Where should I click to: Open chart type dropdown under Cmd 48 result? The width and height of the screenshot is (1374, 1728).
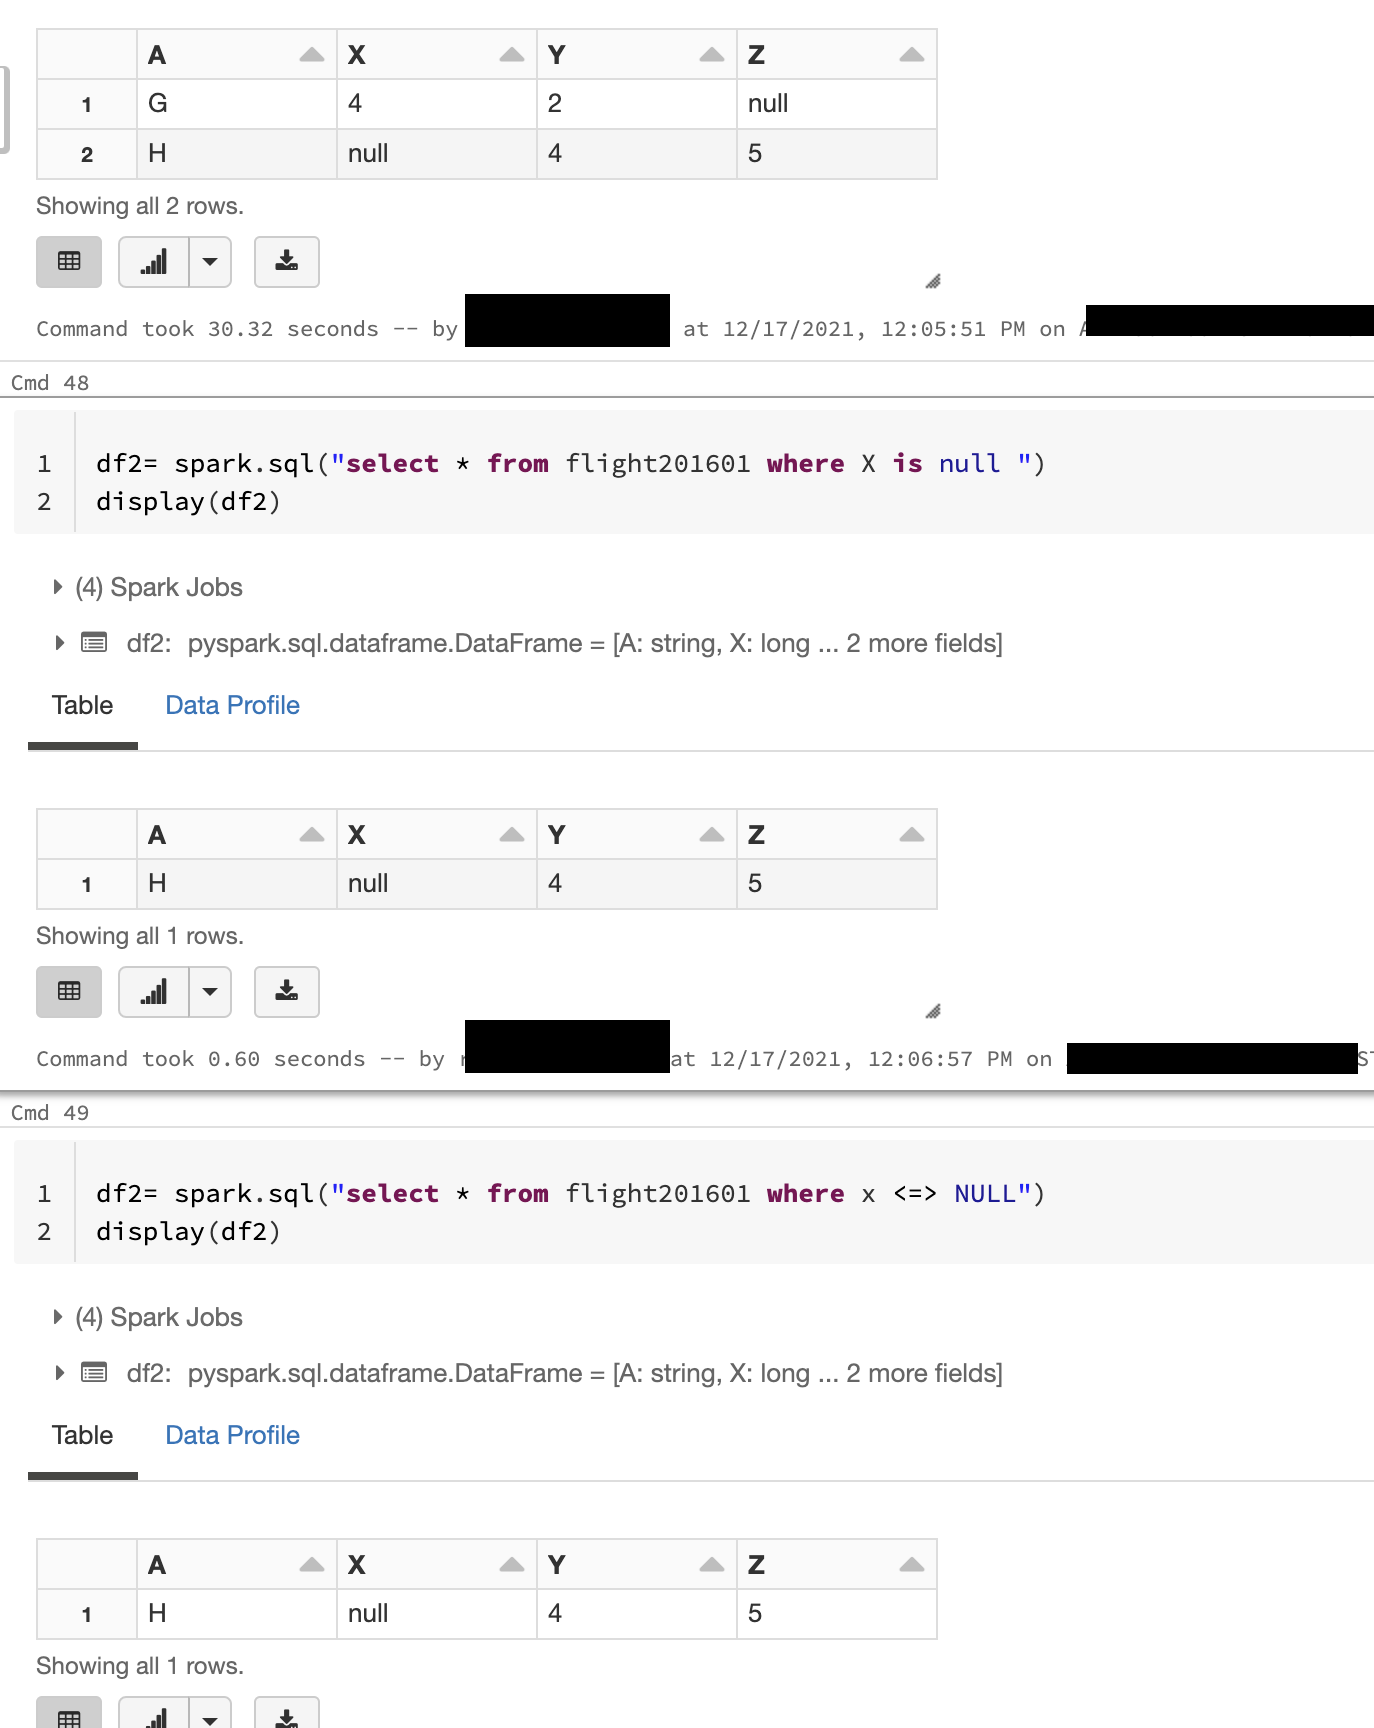coord(210,992)
